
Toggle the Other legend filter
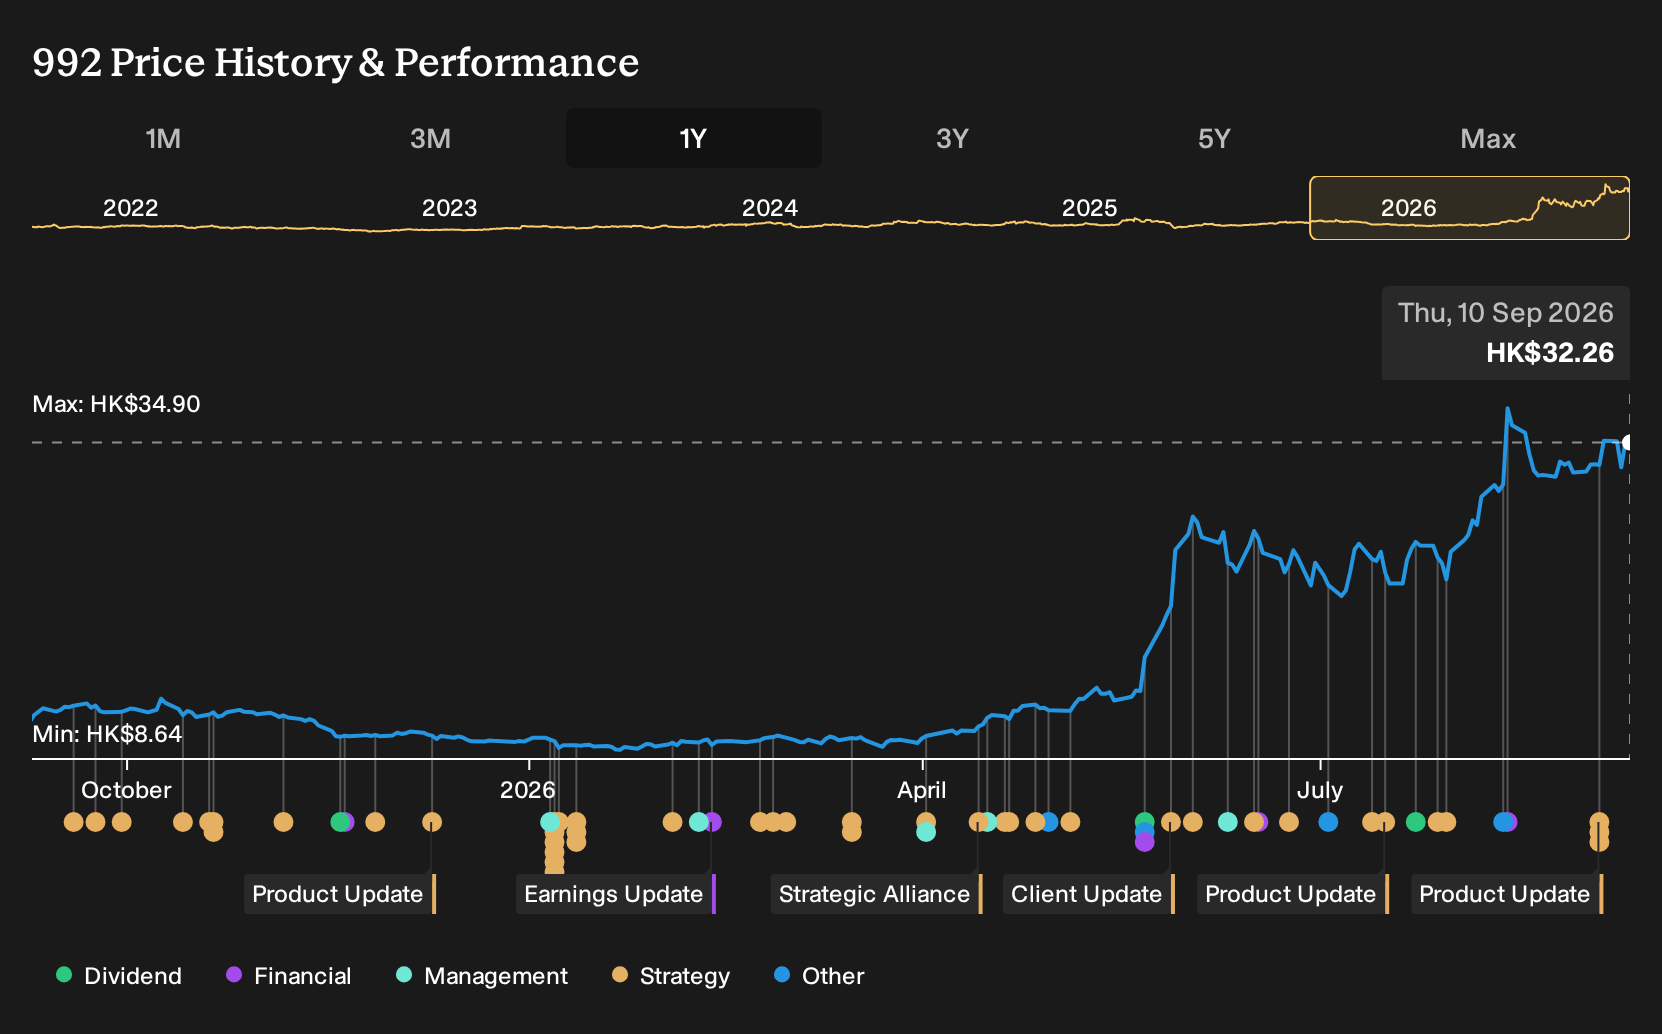[819, 976]
